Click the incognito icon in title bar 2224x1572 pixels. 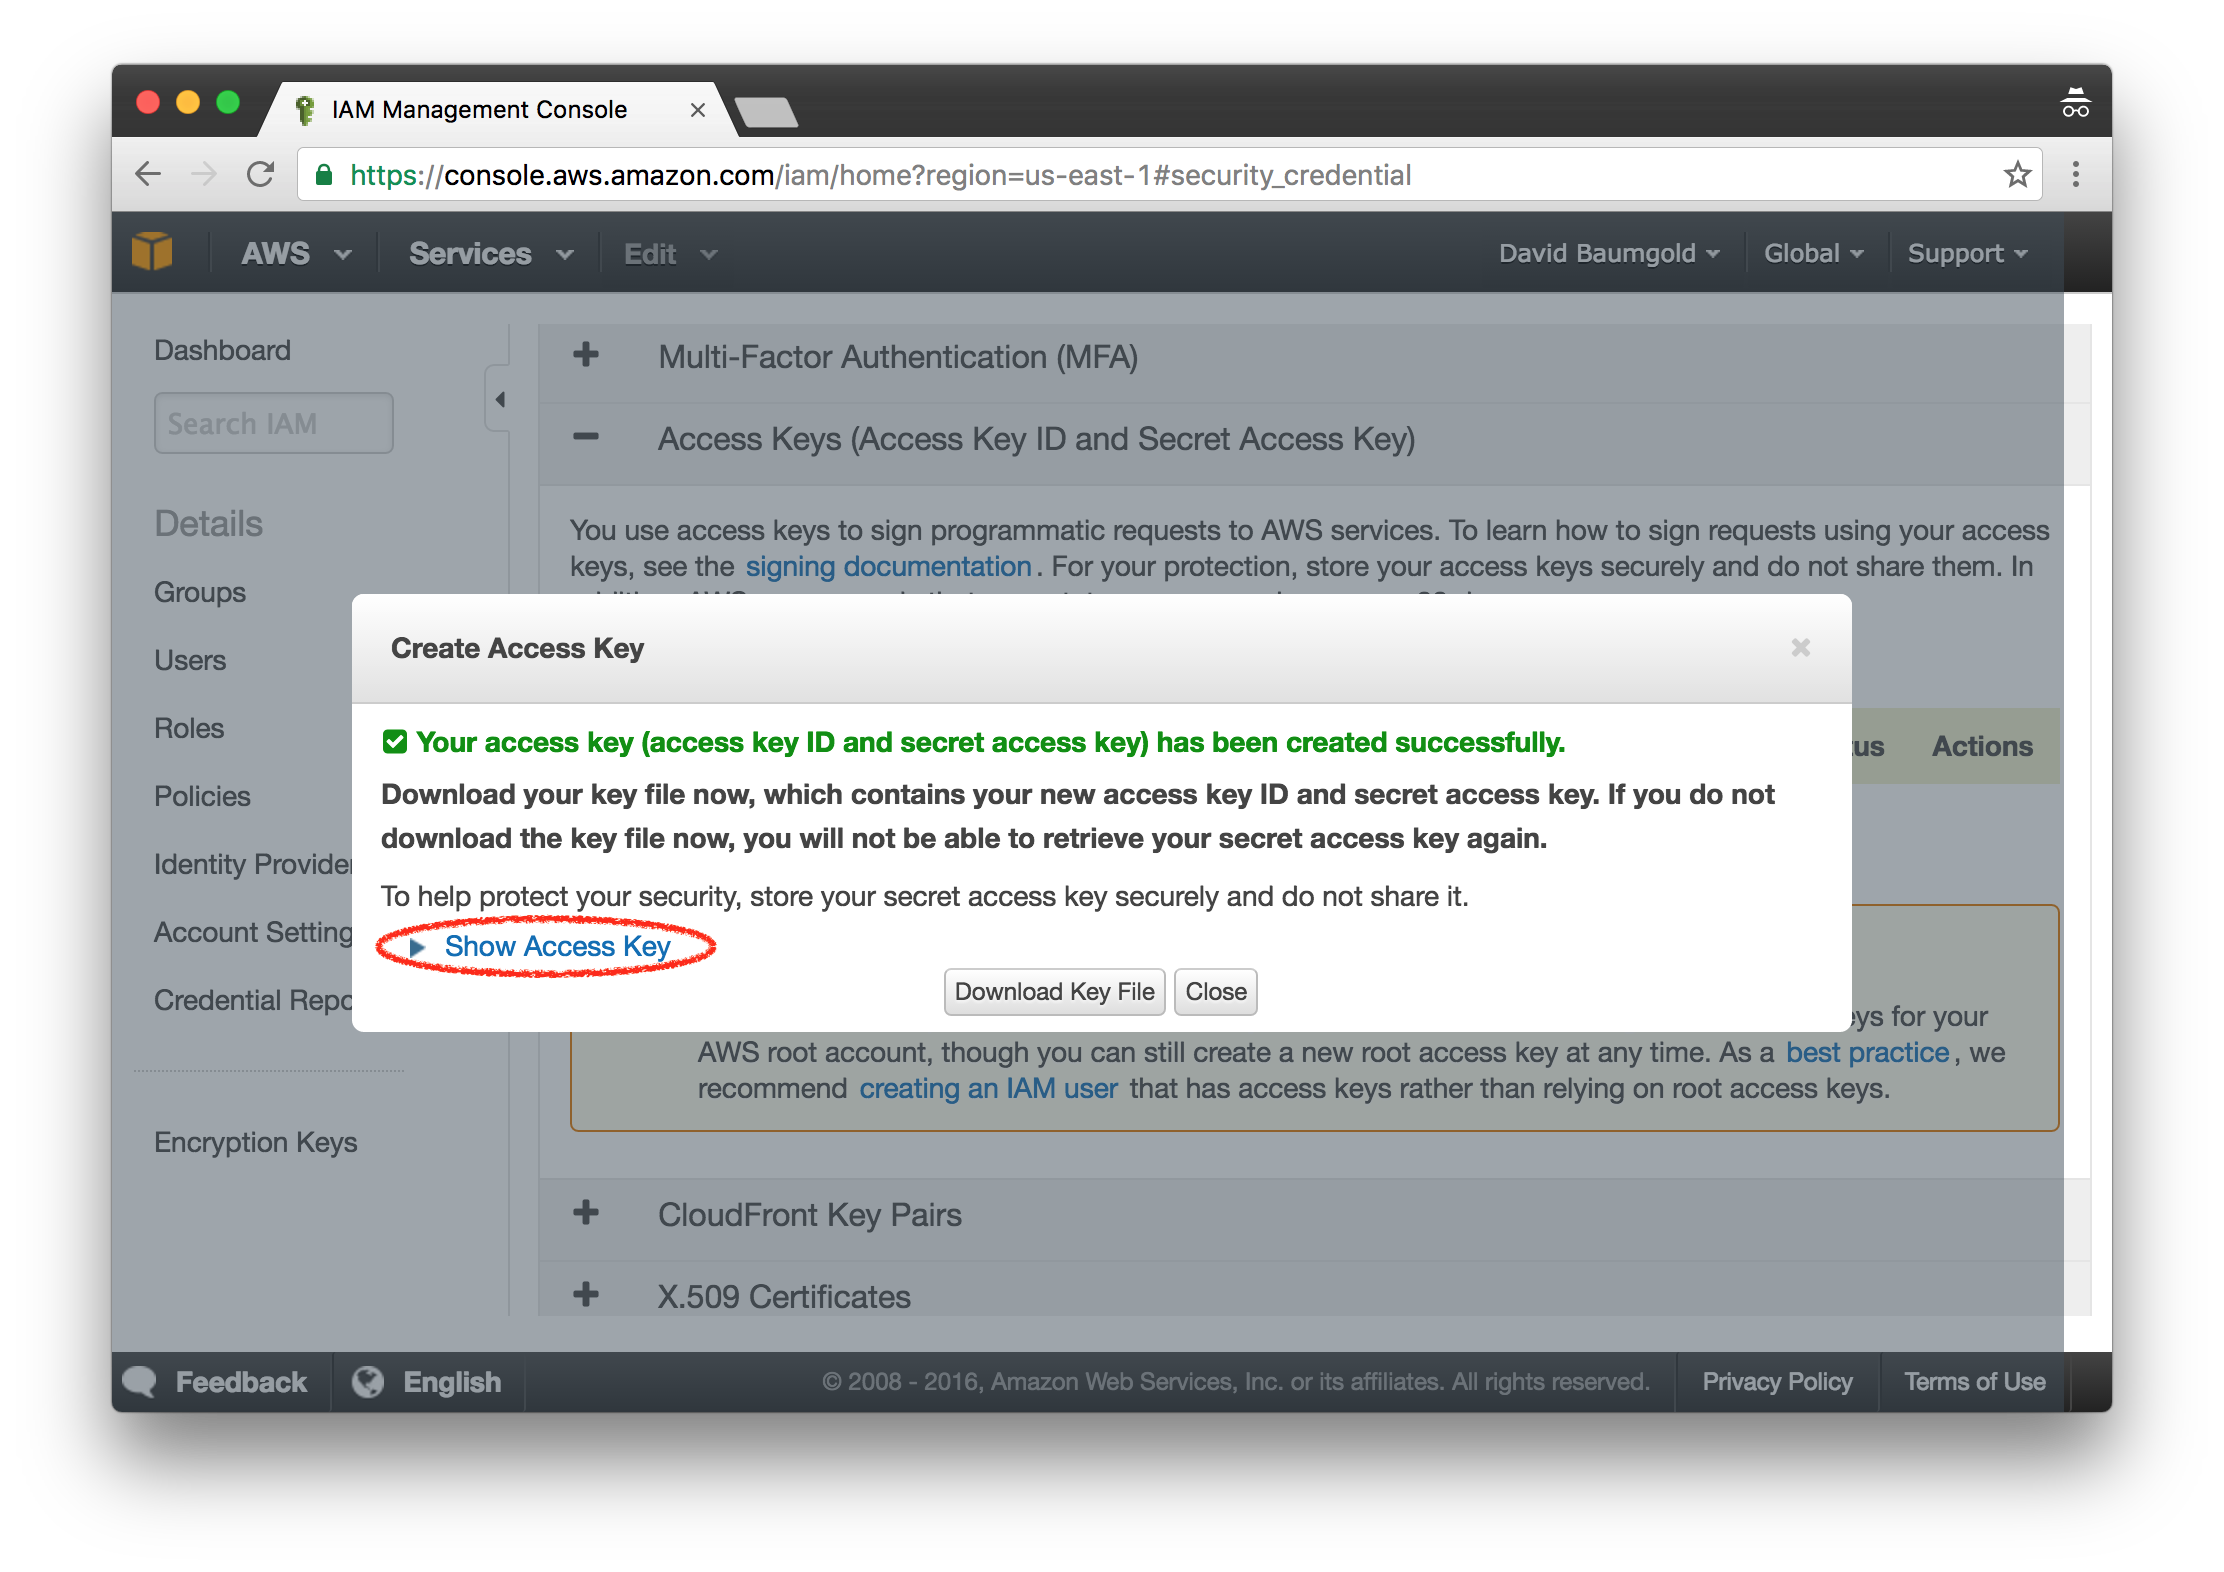point(2075,102)
